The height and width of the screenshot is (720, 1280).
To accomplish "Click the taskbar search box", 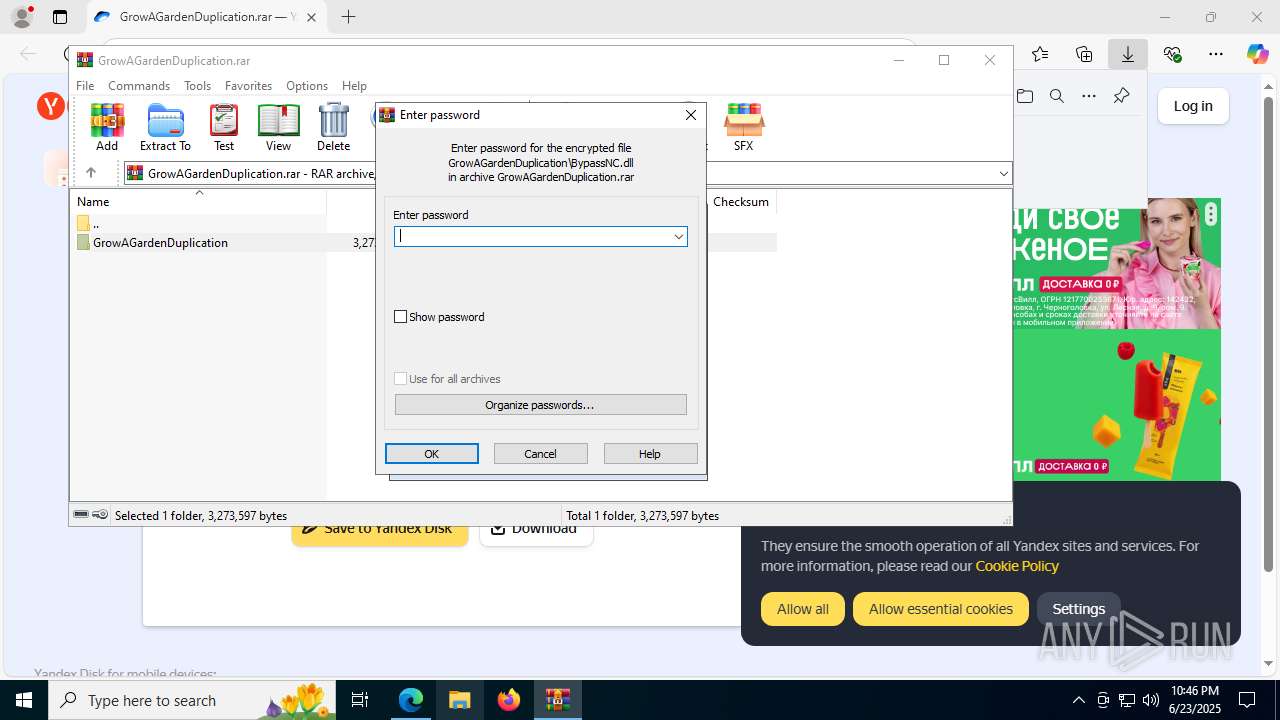I will [x=193, y=700].
